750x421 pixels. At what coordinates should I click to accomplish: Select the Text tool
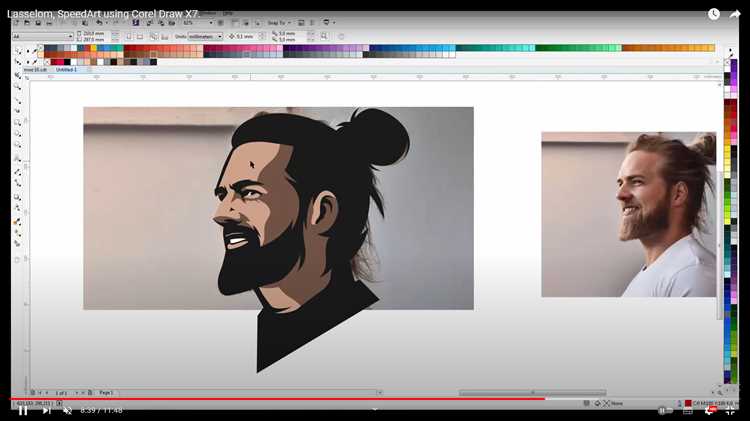pos(18,159)
